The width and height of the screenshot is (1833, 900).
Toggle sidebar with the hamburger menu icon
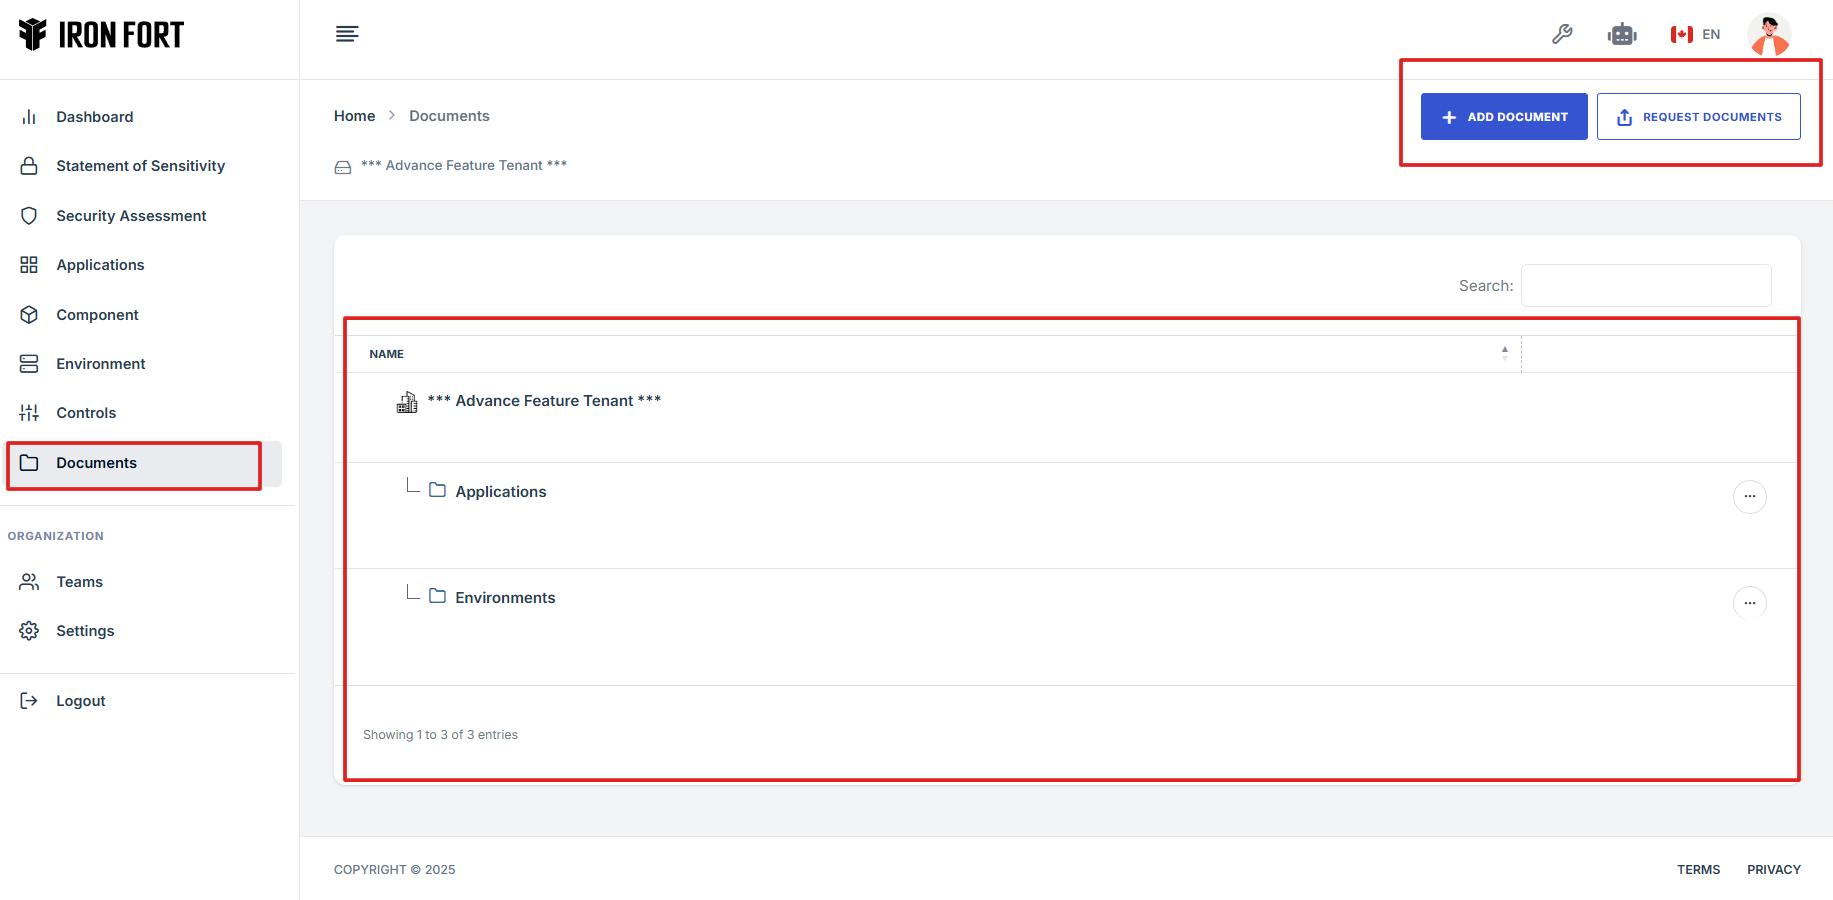point(347,35)
